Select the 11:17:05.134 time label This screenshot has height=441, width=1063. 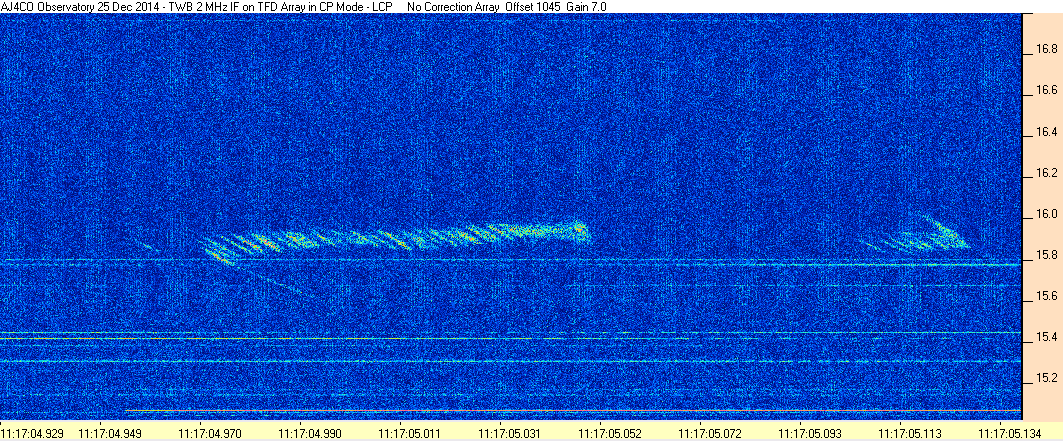click(1009, 432)
